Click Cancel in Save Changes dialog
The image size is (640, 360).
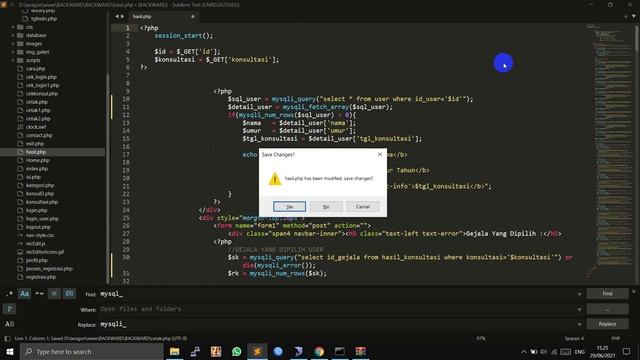[362, 207]
